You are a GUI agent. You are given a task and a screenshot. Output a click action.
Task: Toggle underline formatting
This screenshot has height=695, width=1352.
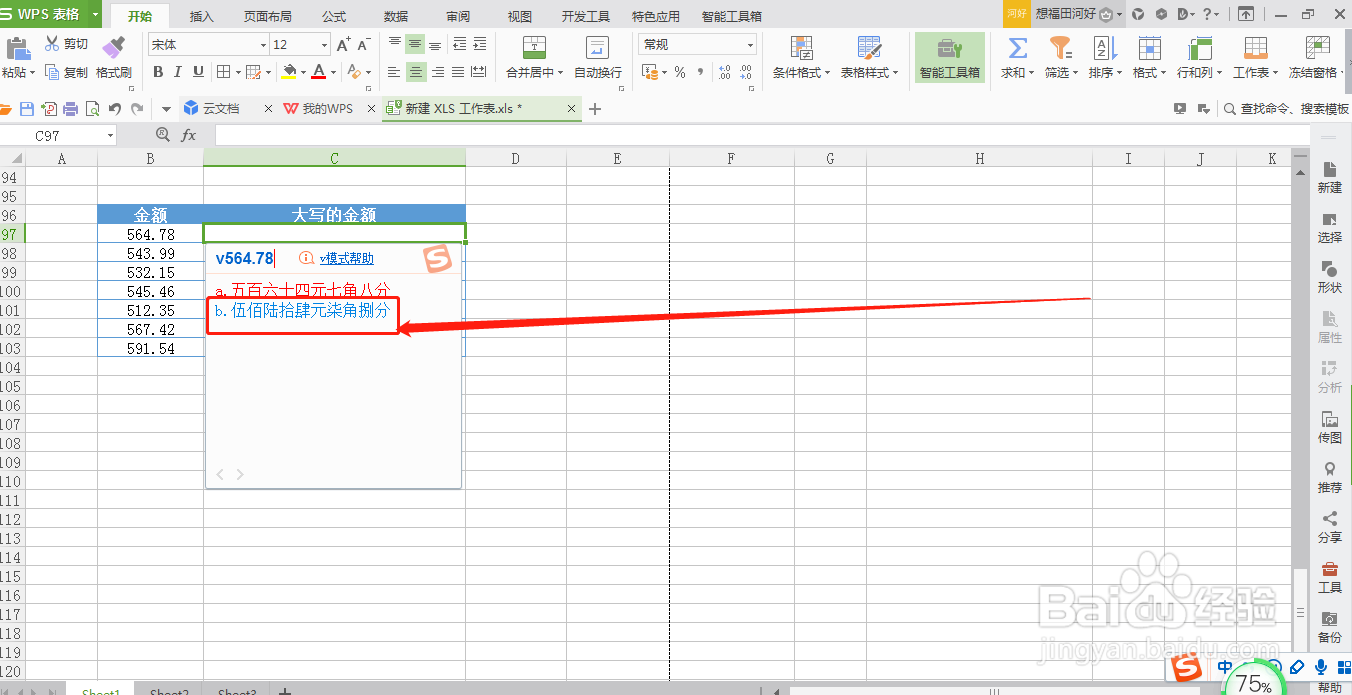click(x=198, y=72)
